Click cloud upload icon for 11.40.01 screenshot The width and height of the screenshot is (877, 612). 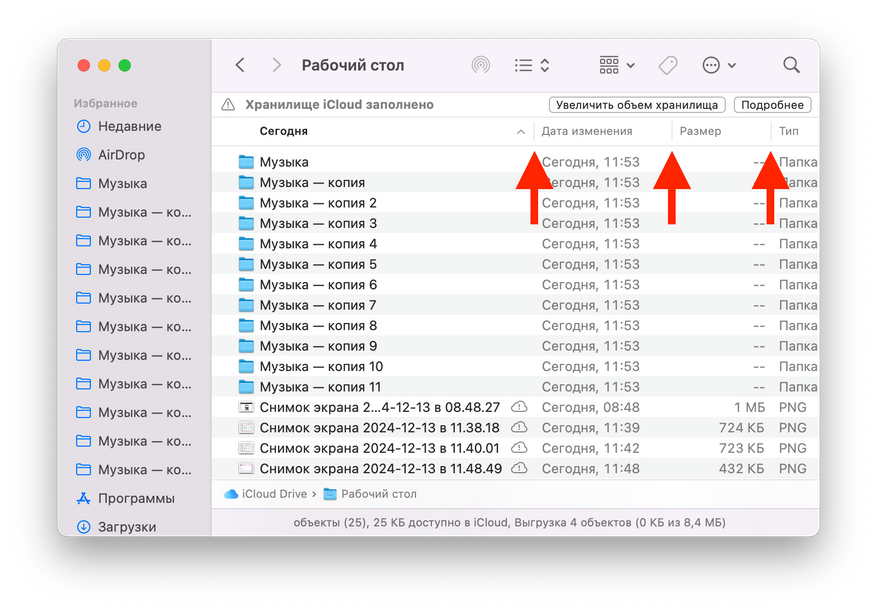coord(520,448)
